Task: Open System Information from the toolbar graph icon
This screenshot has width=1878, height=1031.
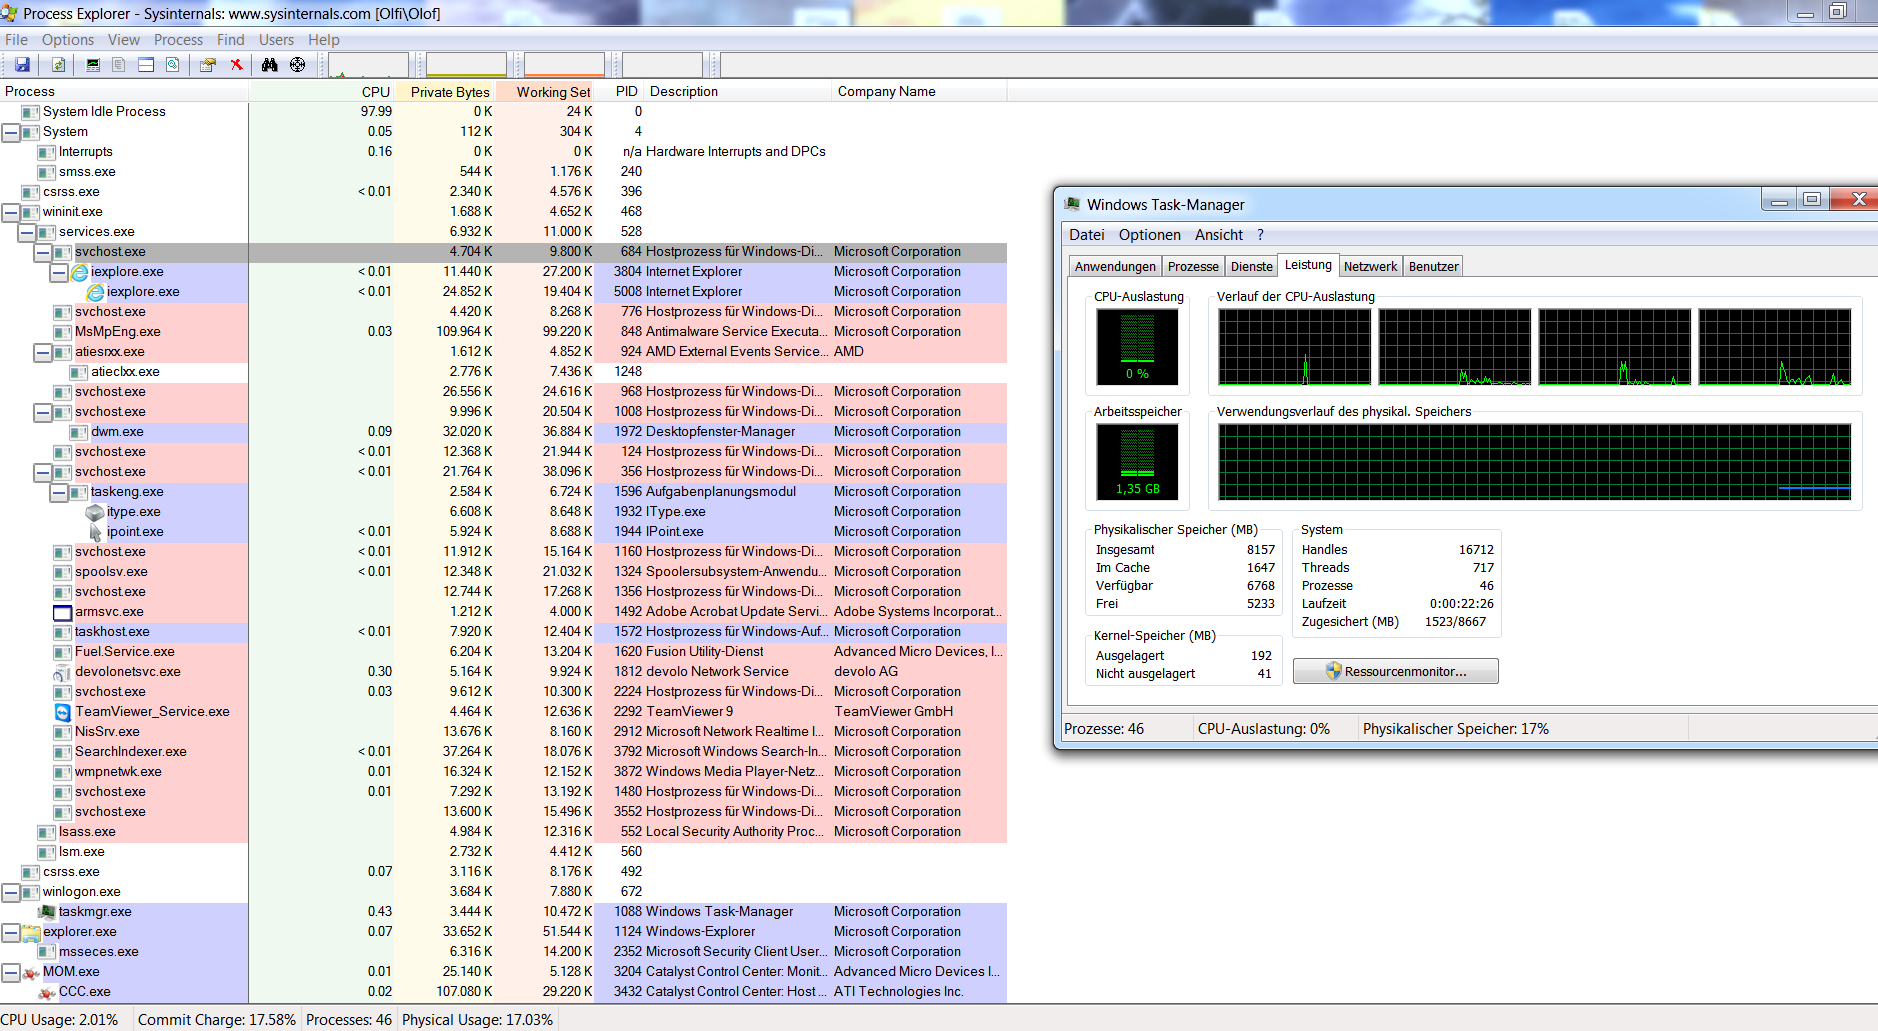Action: tap(93, 65)
